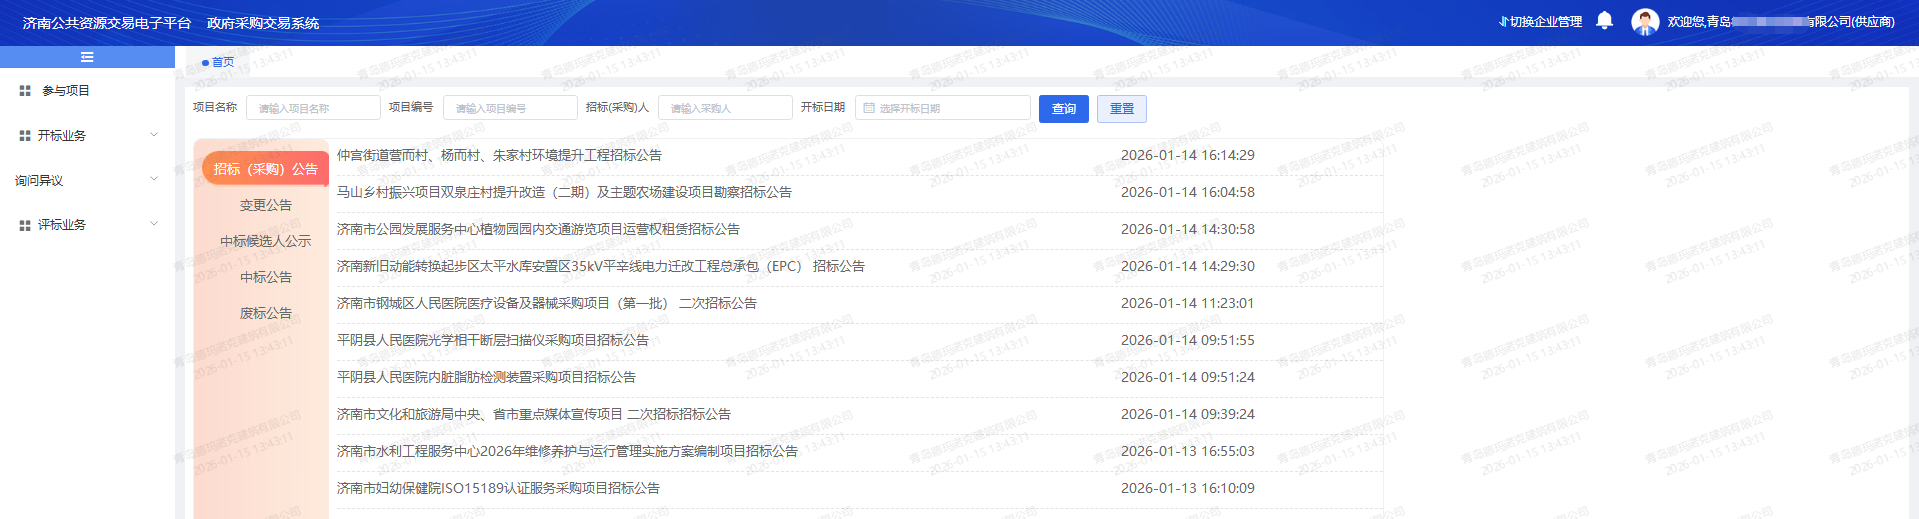Image resolution: width=1919 pixels, height=519 pixels.
Task: Click the 评标业务 grid icon
Action: pos(25,226)
